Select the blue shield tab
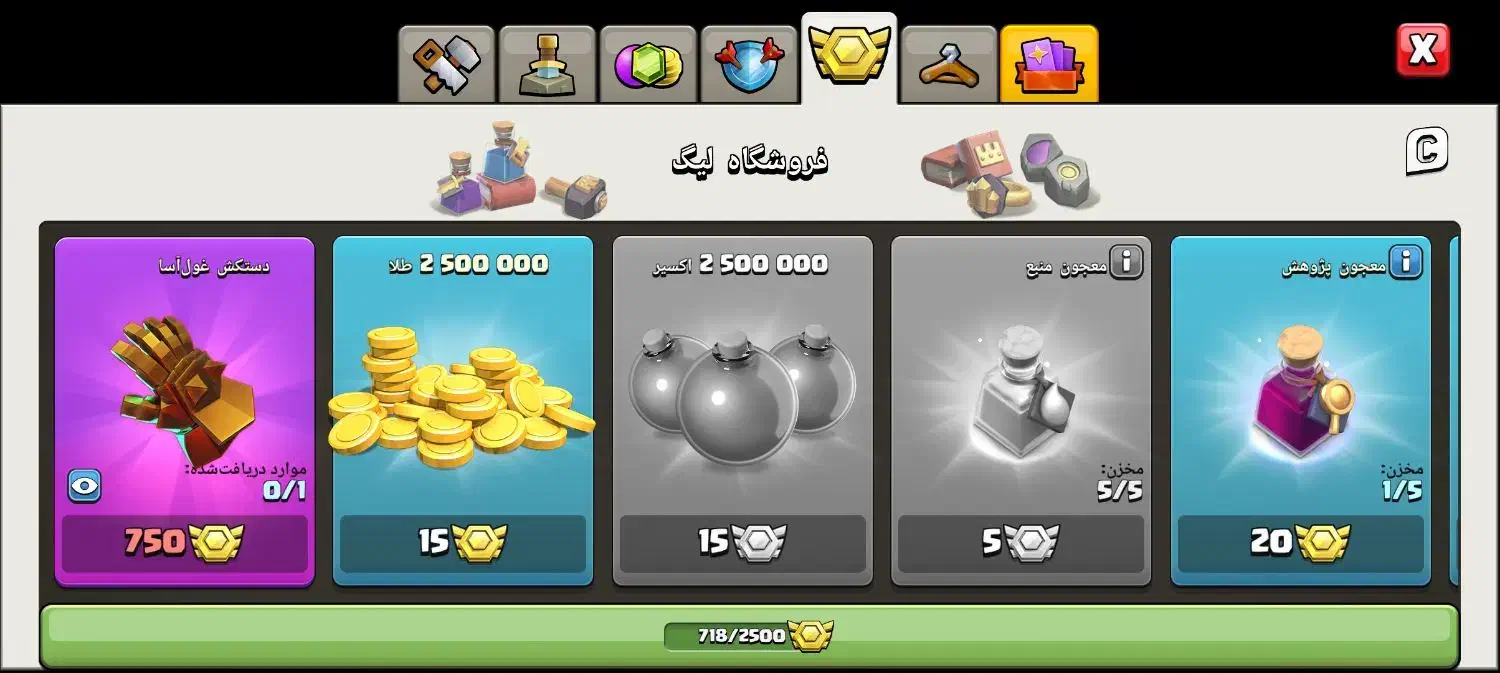 tap(749, 65)
